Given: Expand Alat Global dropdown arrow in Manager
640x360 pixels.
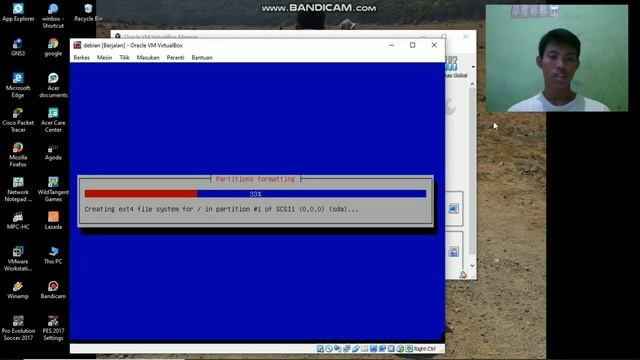Looking at the screenshot, I should (473, 67).
